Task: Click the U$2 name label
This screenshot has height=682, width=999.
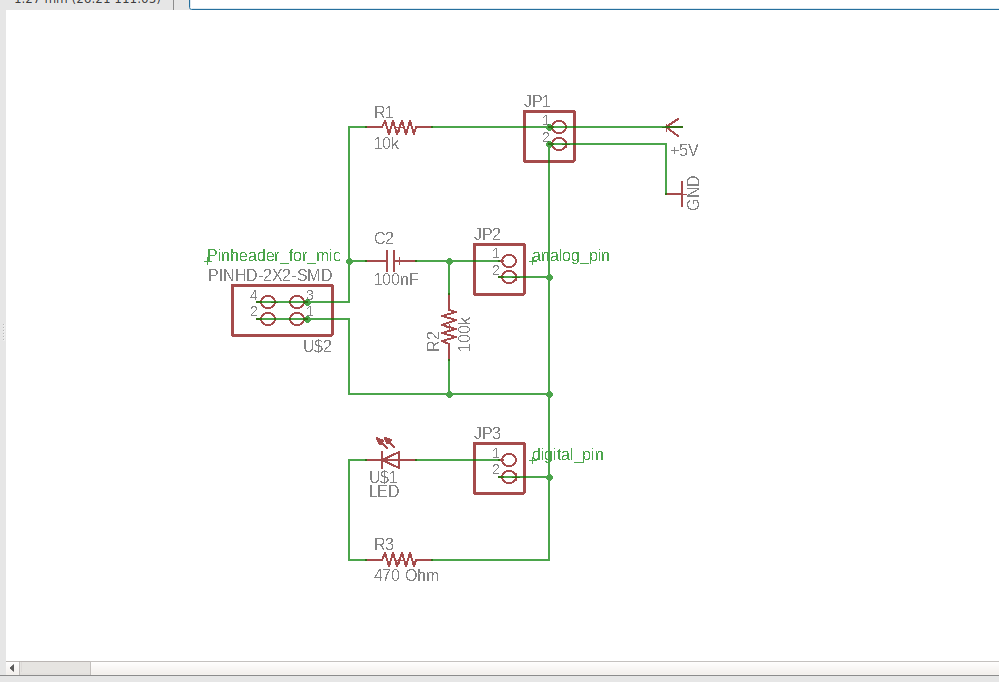Action: click(x=317, y=346)
